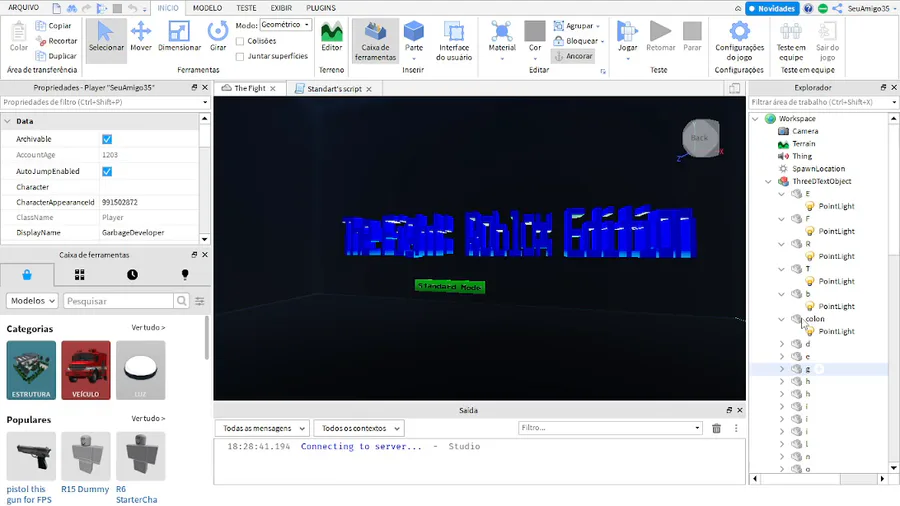Click the Pesquisar search field

coord(118,301)
